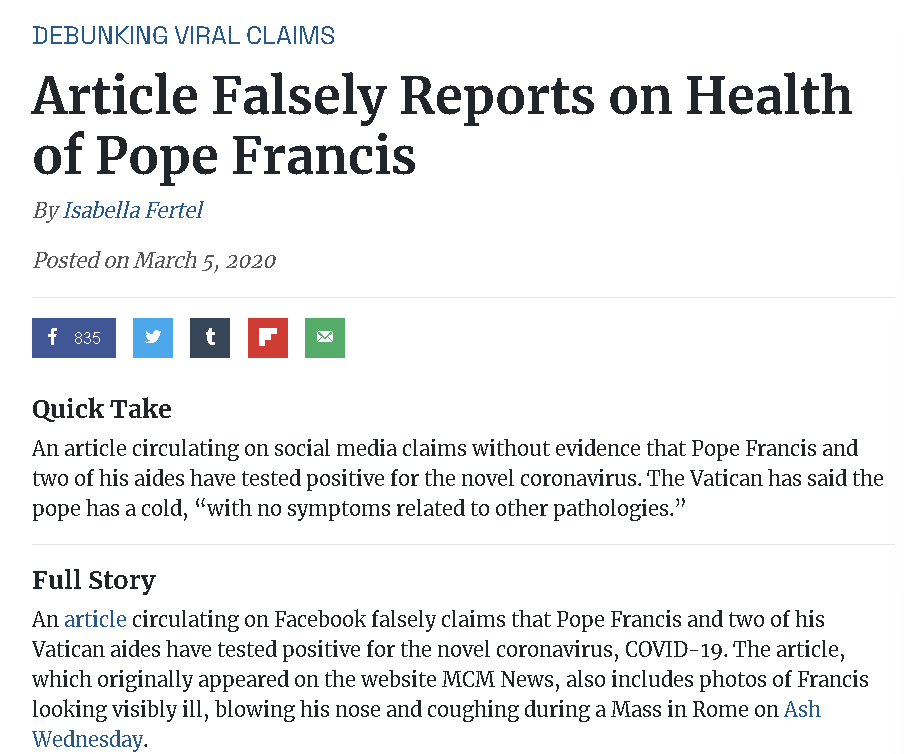The width and height of the screenshot is (904, 754).
Task: Share the article on Tumblr
Action: point(210,338)
